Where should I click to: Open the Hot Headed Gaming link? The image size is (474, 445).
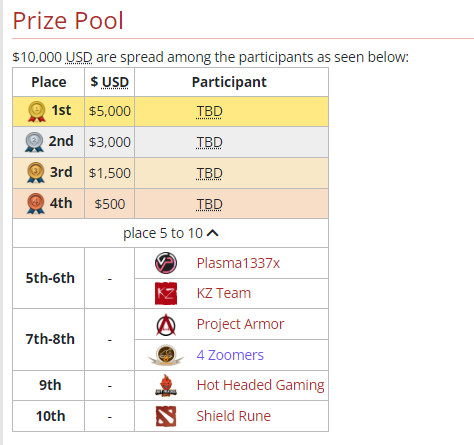click(x=260, y=385)
